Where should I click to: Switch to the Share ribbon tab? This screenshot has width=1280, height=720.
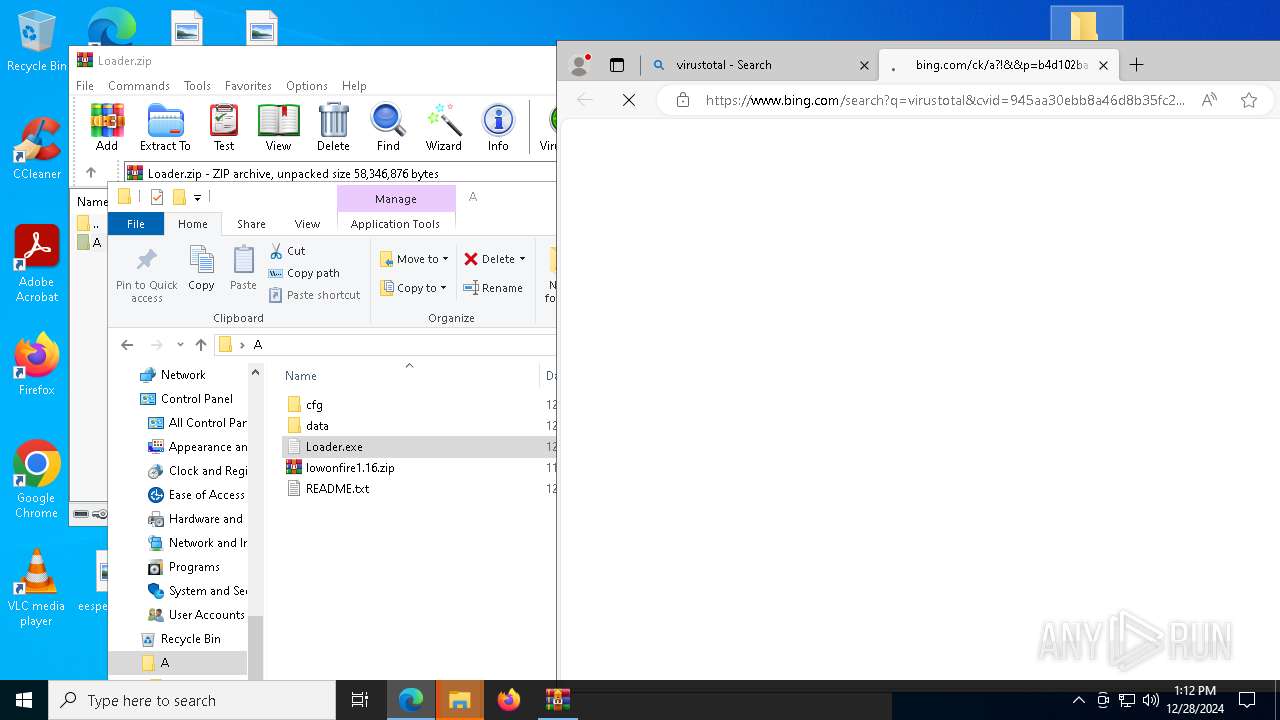pos(251,224)
